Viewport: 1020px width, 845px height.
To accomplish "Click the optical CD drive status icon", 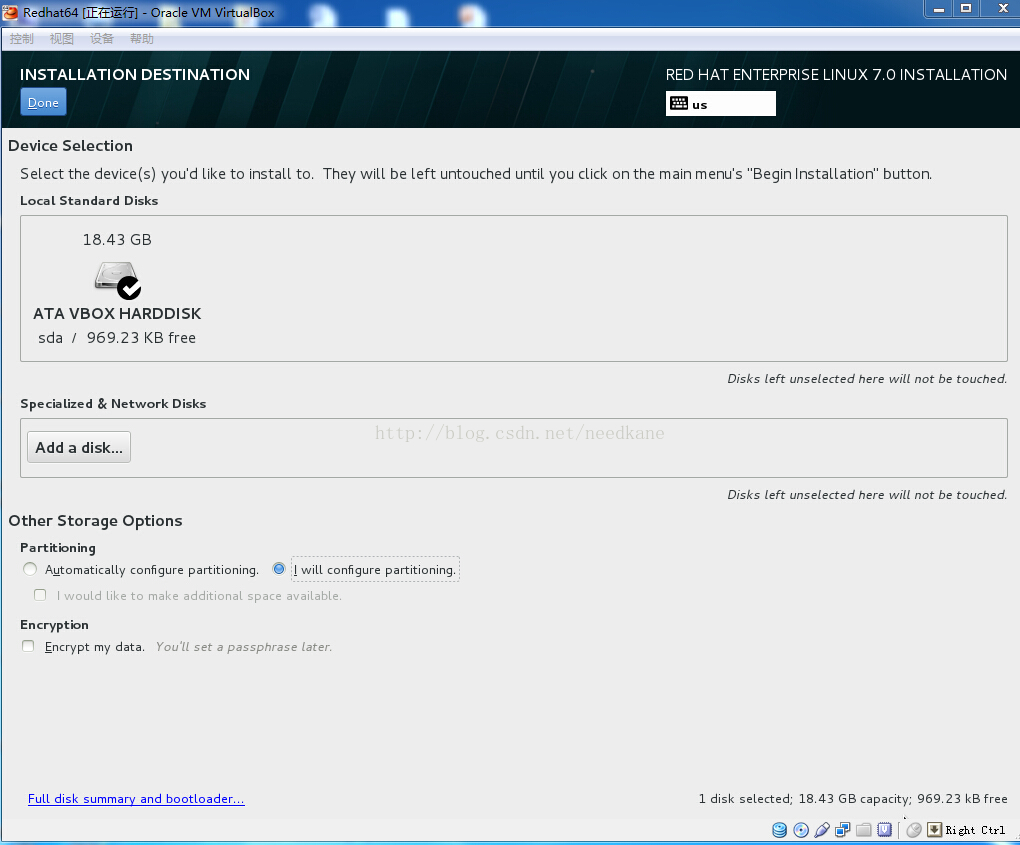I will (801, 830).
